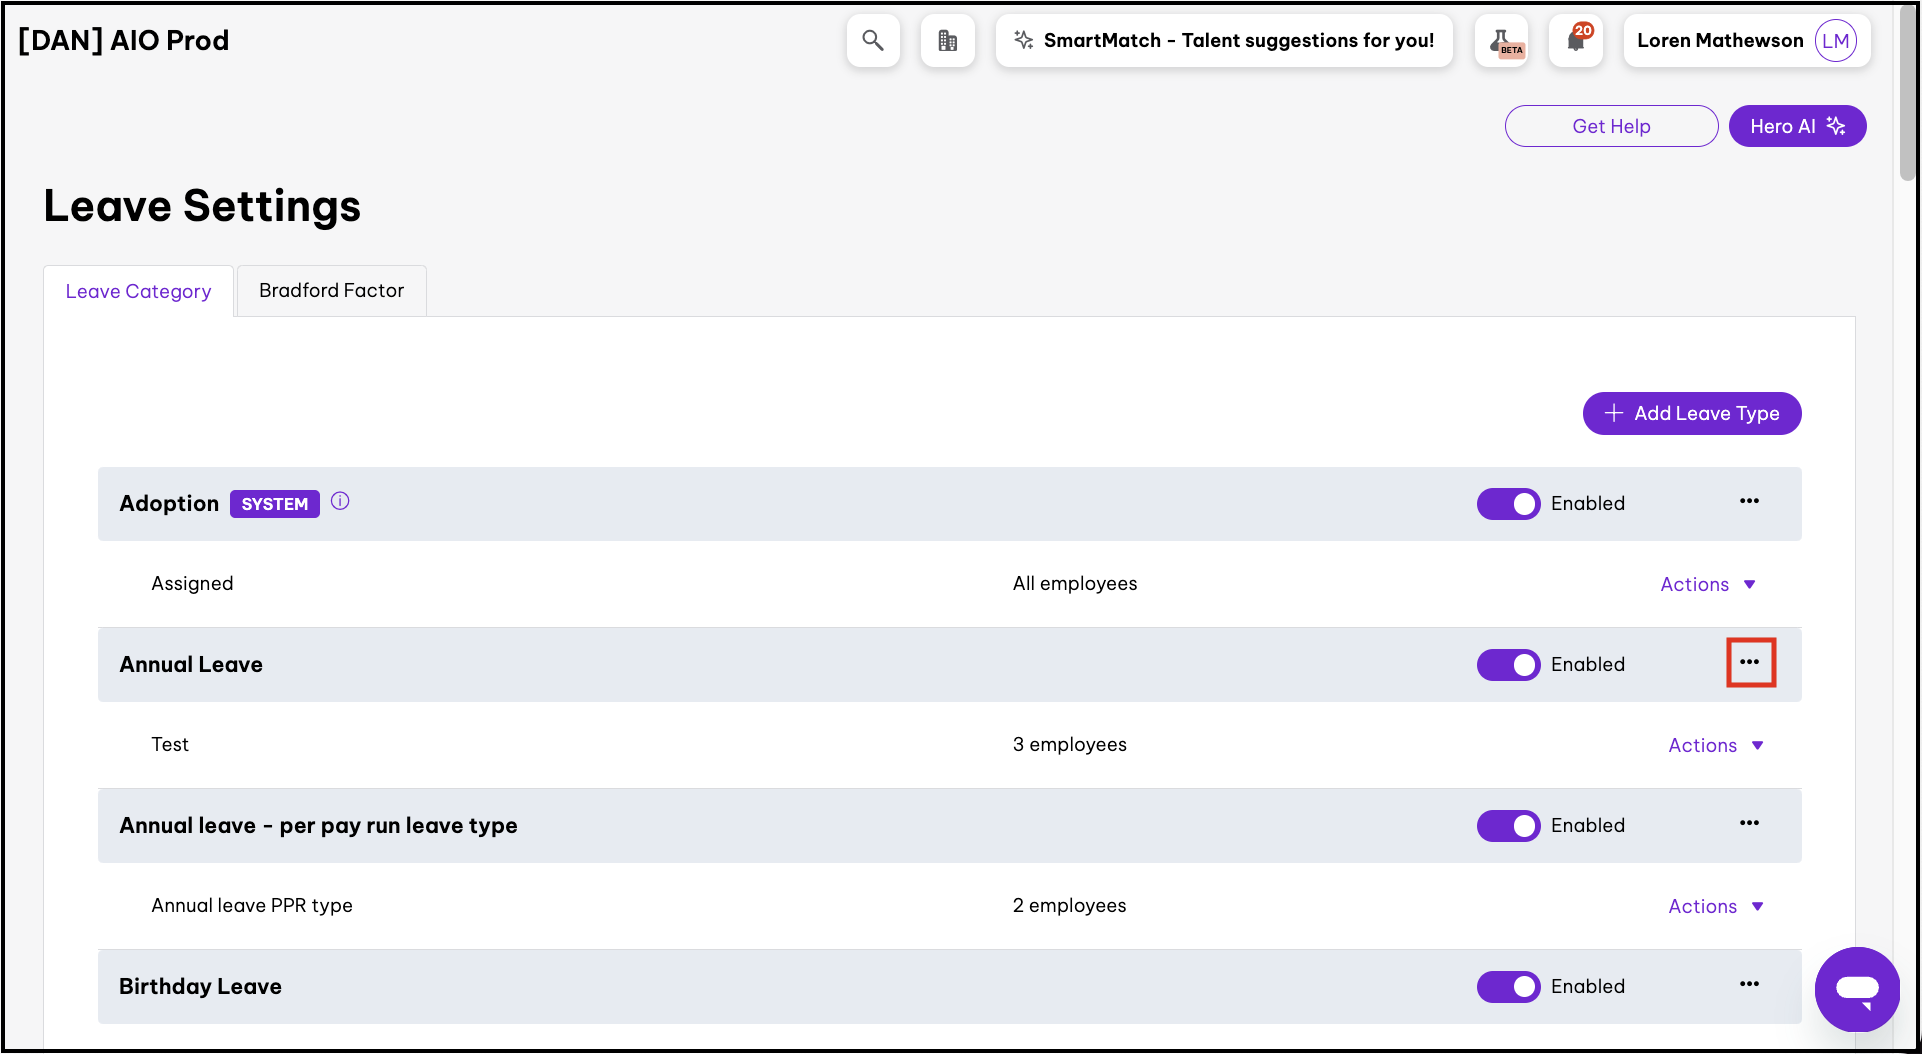Open the three-dot menu for Birthday Leave
Screen dimensions: 1922x1054
click(x=1749, y=985)
